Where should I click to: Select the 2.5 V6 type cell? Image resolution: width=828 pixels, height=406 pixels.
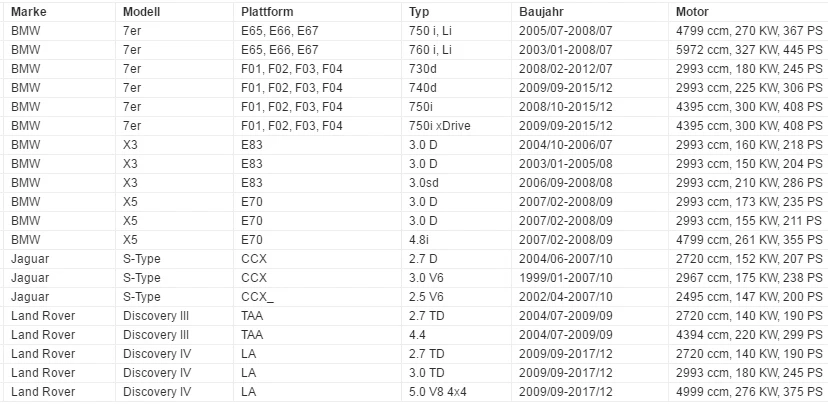[456, 297]
